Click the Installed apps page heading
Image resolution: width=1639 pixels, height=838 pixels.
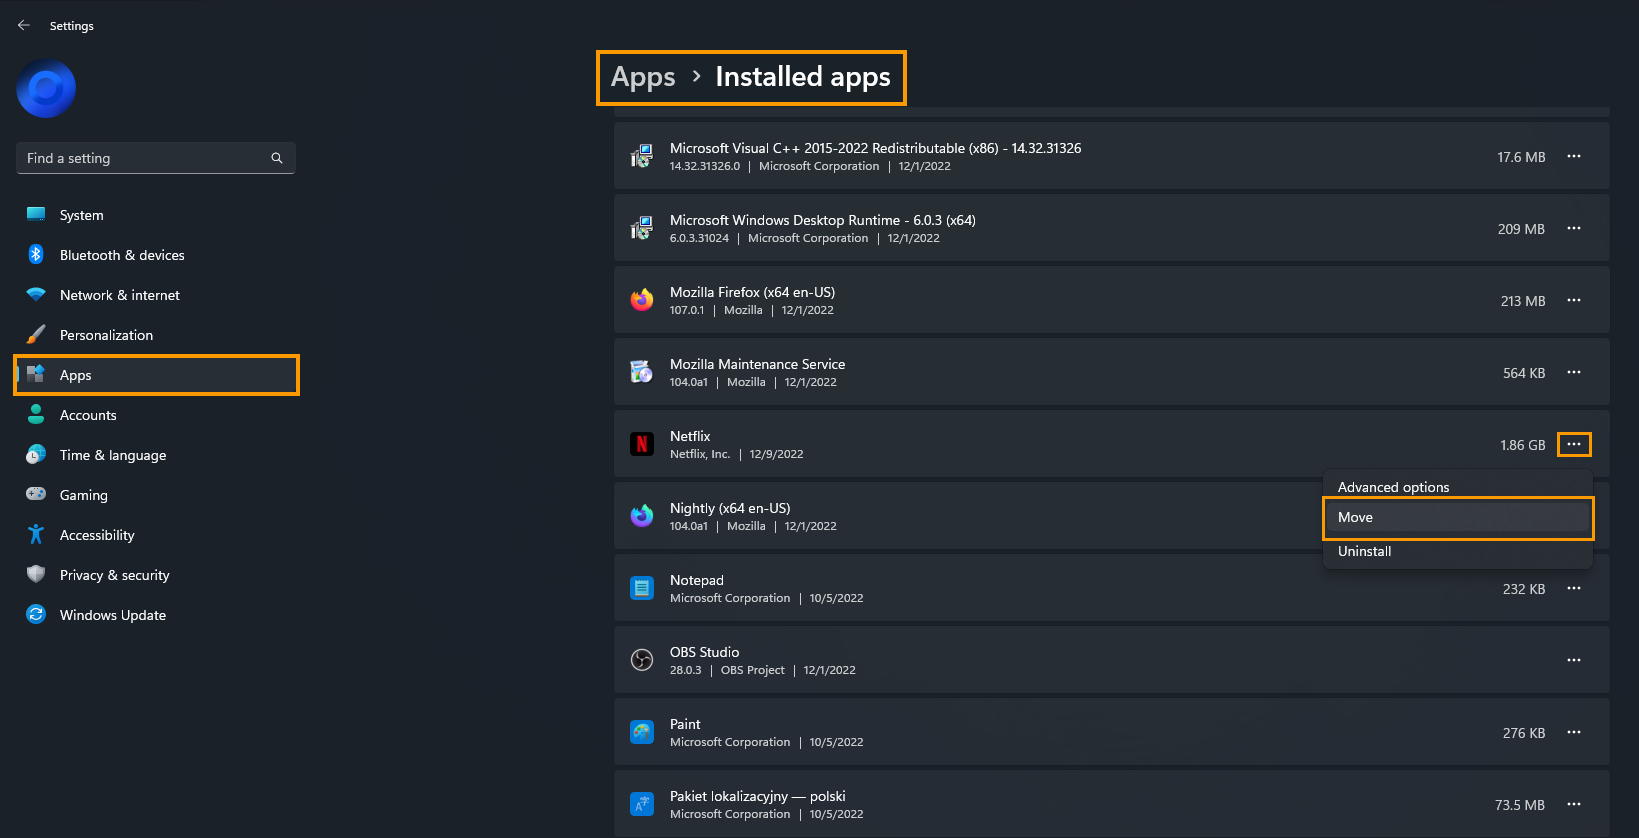tap(803, 77)
